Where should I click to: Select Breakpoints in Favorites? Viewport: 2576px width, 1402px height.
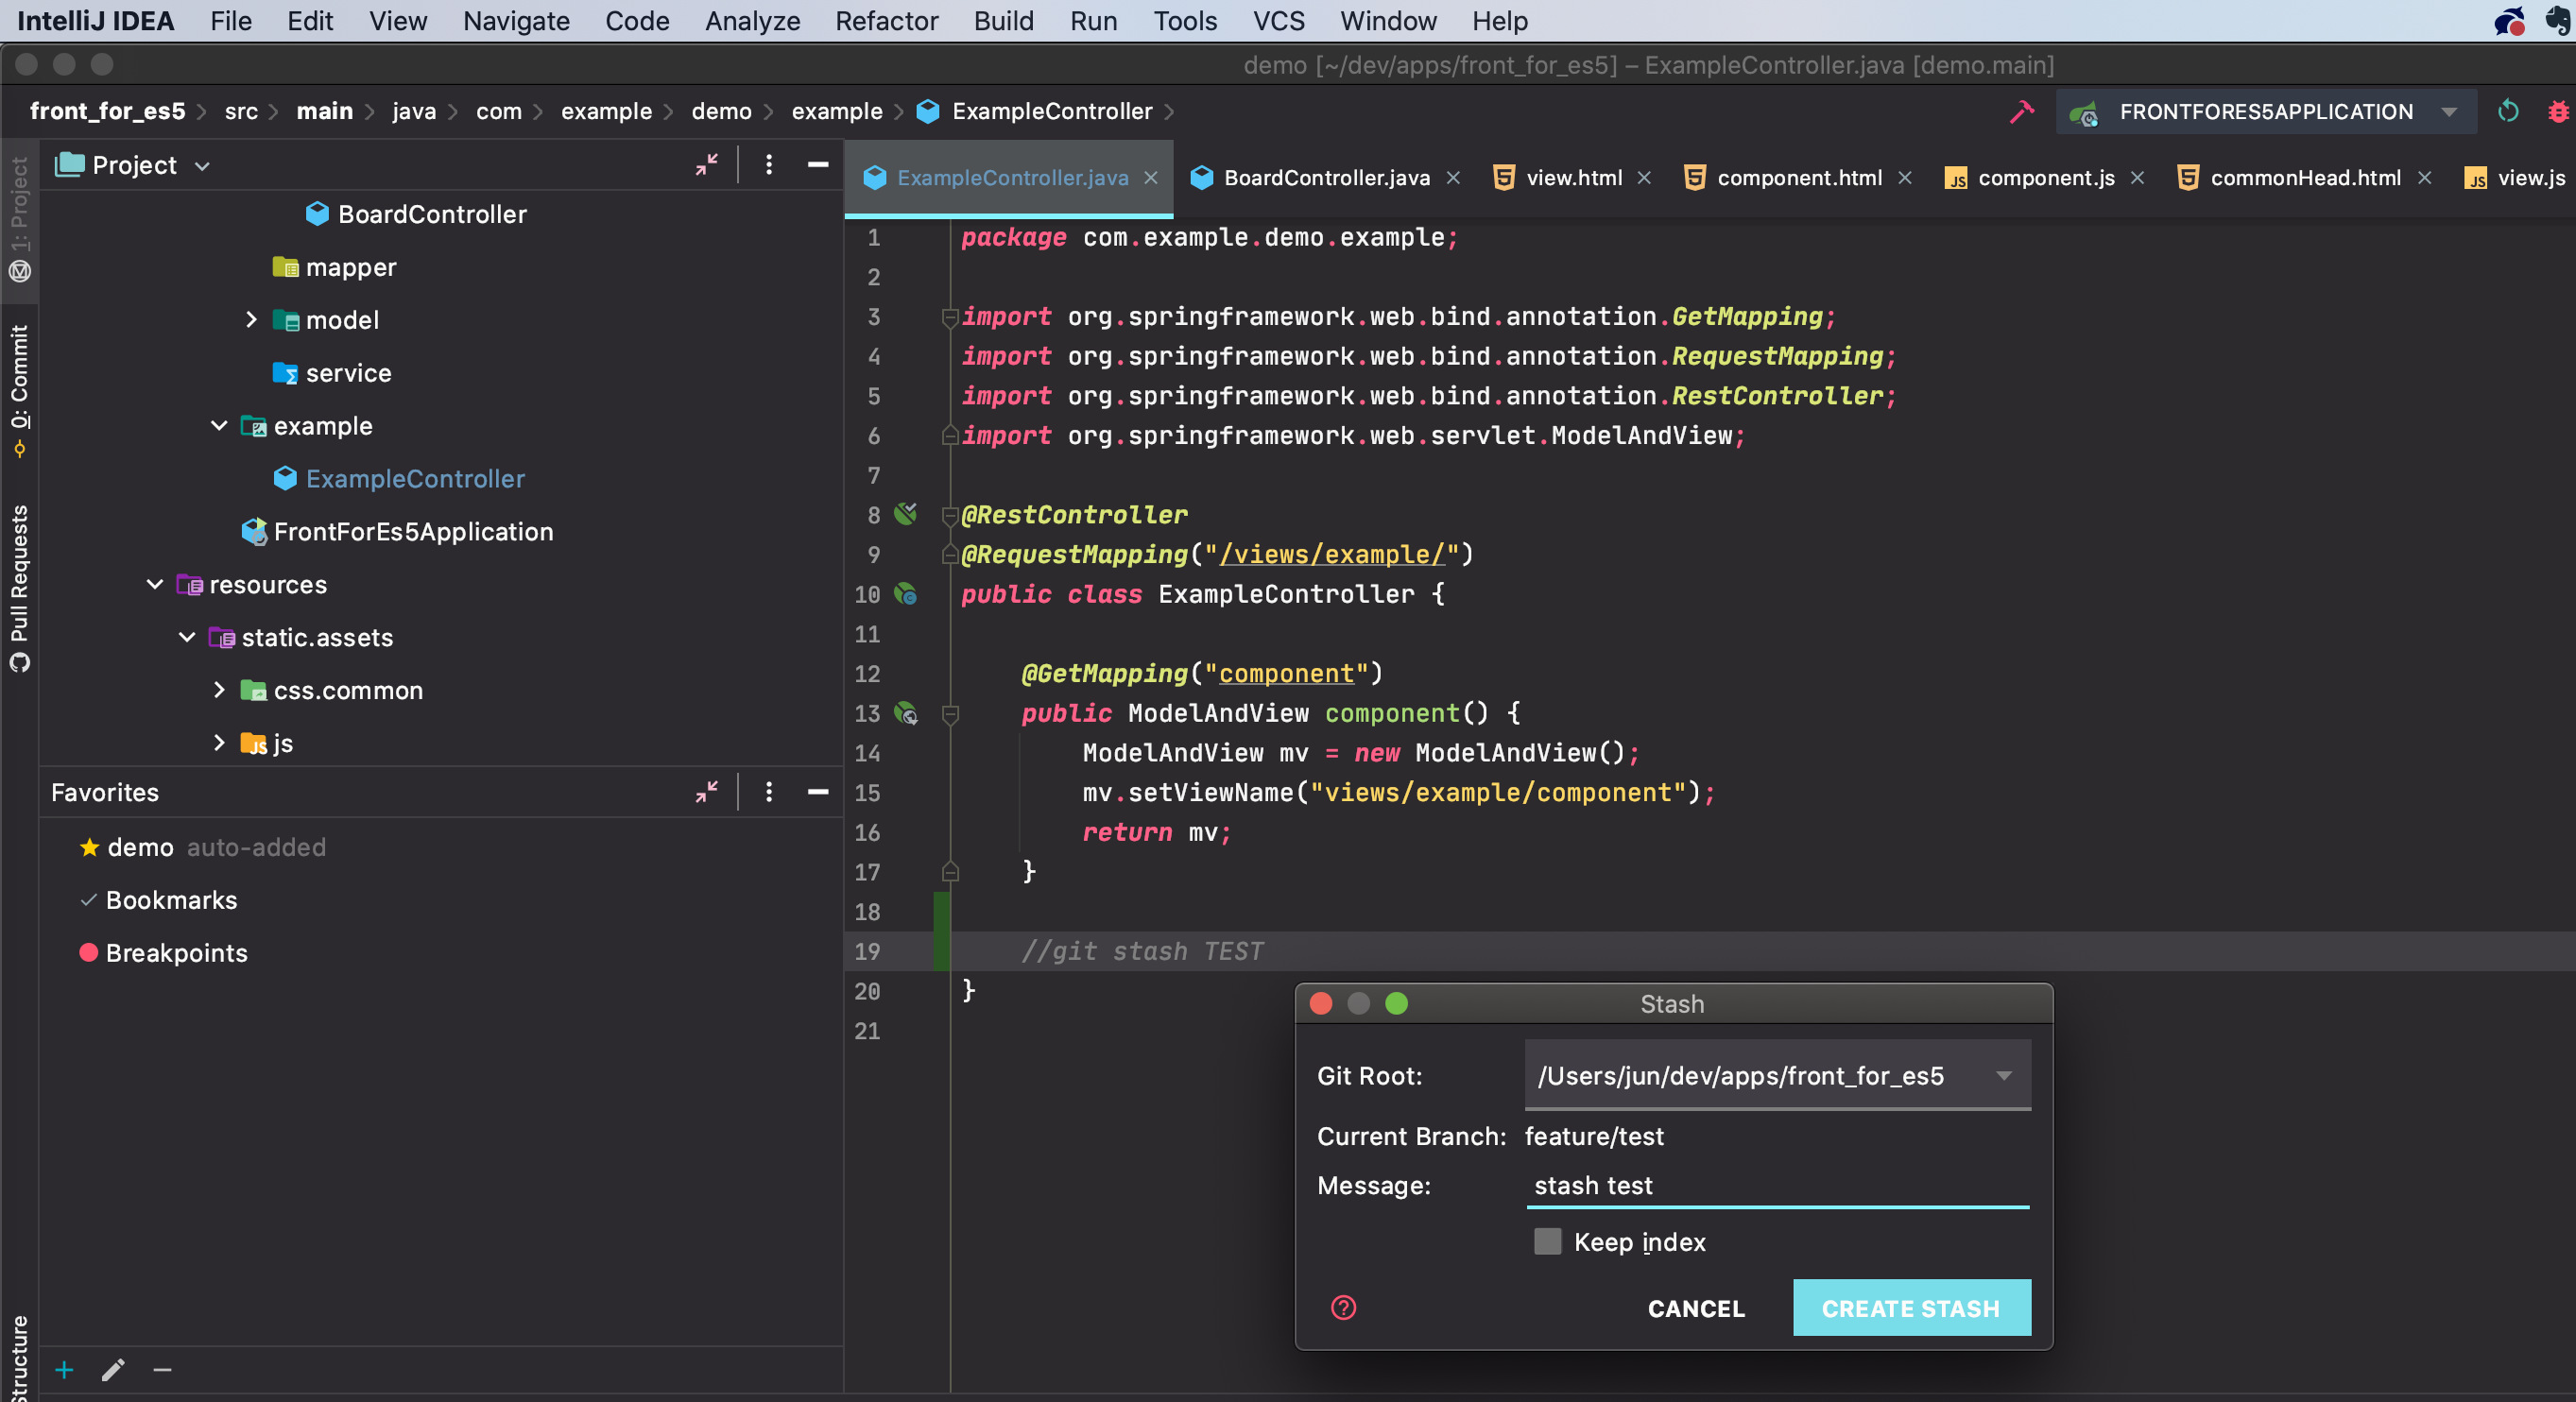[x=176, y=953]
